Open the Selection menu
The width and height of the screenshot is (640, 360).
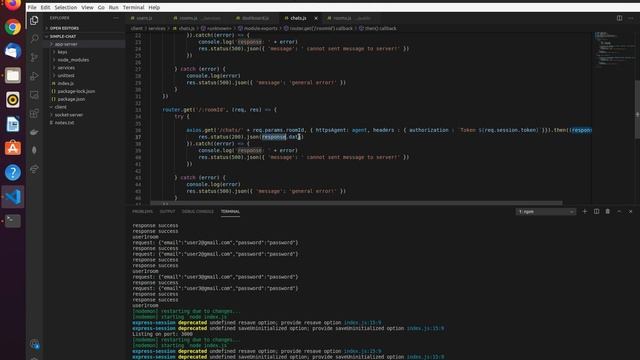(x=66, y=7)
